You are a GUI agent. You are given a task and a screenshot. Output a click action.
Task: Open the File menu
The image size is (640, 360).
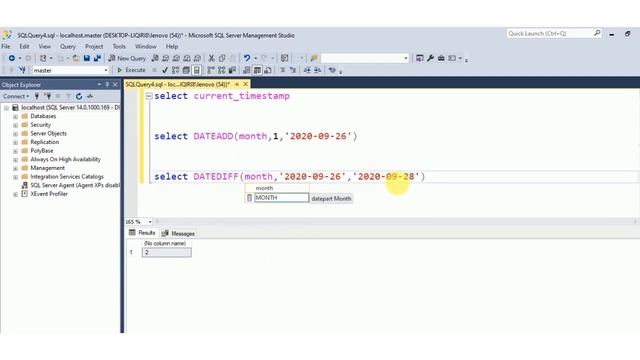click(6, 47)
